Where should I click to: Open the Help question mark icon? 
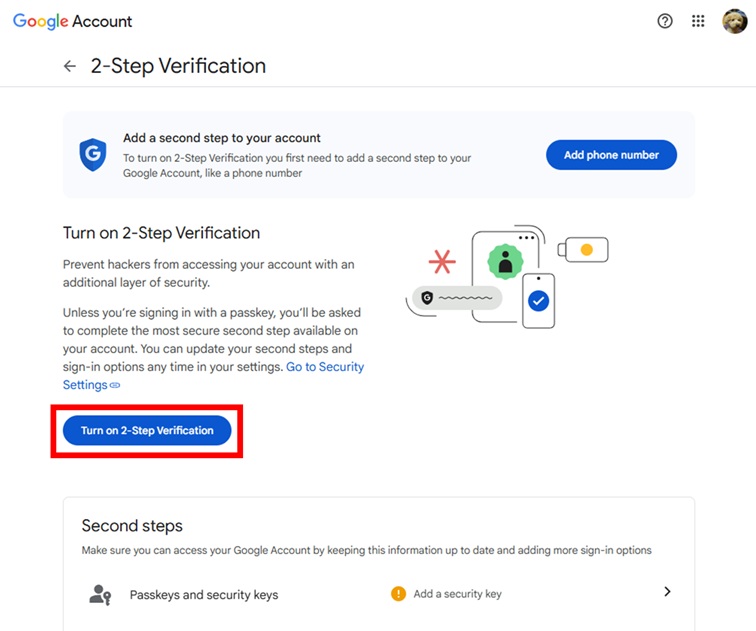(x=665, y=21)
